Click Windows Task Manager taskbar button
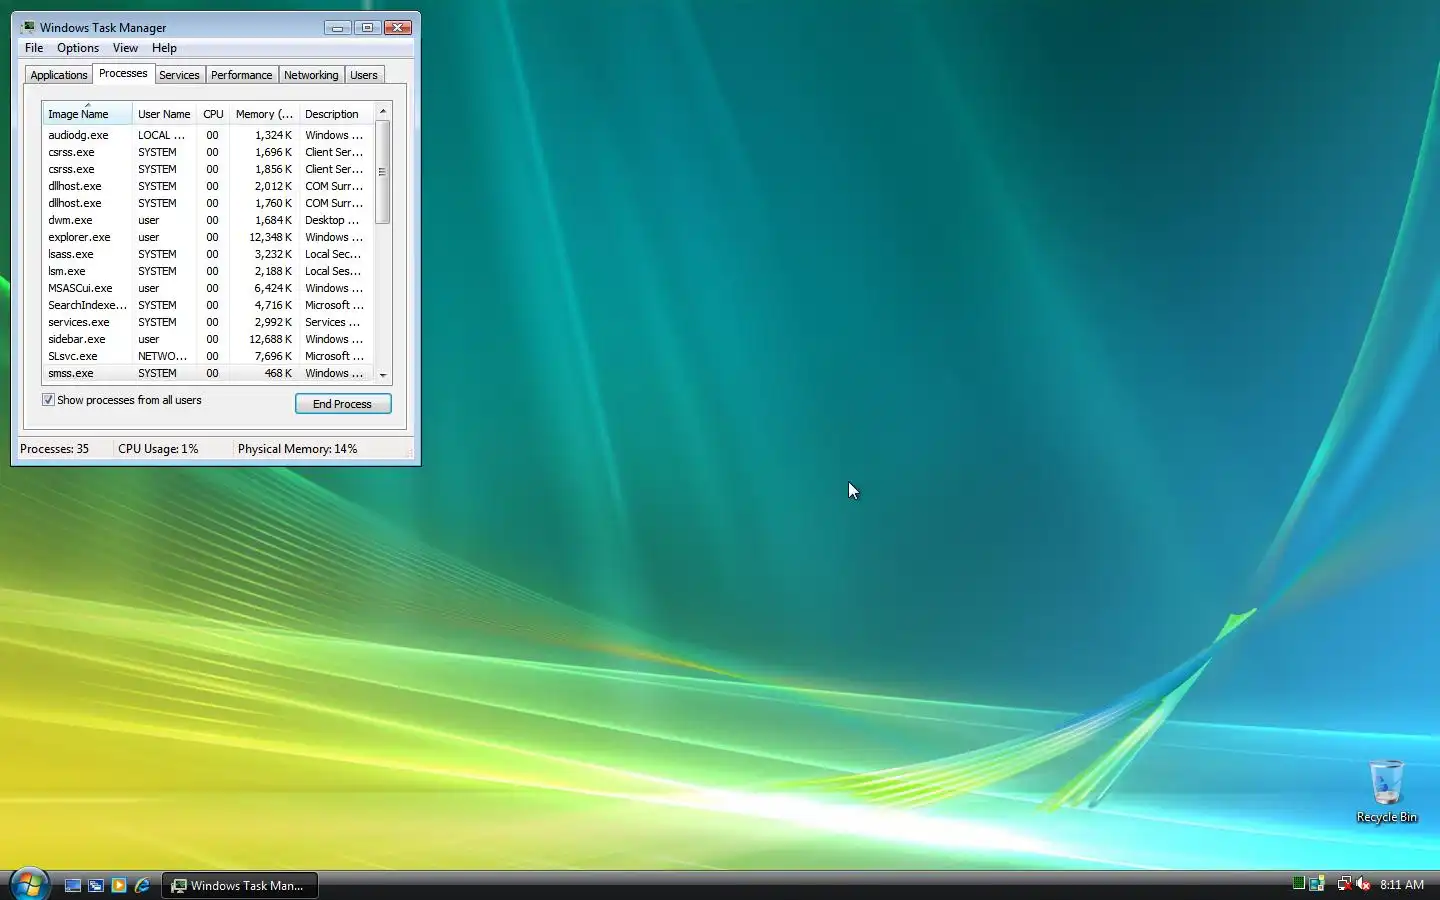The height and width of the screenshot is (900, 1440). click(240, 885)
